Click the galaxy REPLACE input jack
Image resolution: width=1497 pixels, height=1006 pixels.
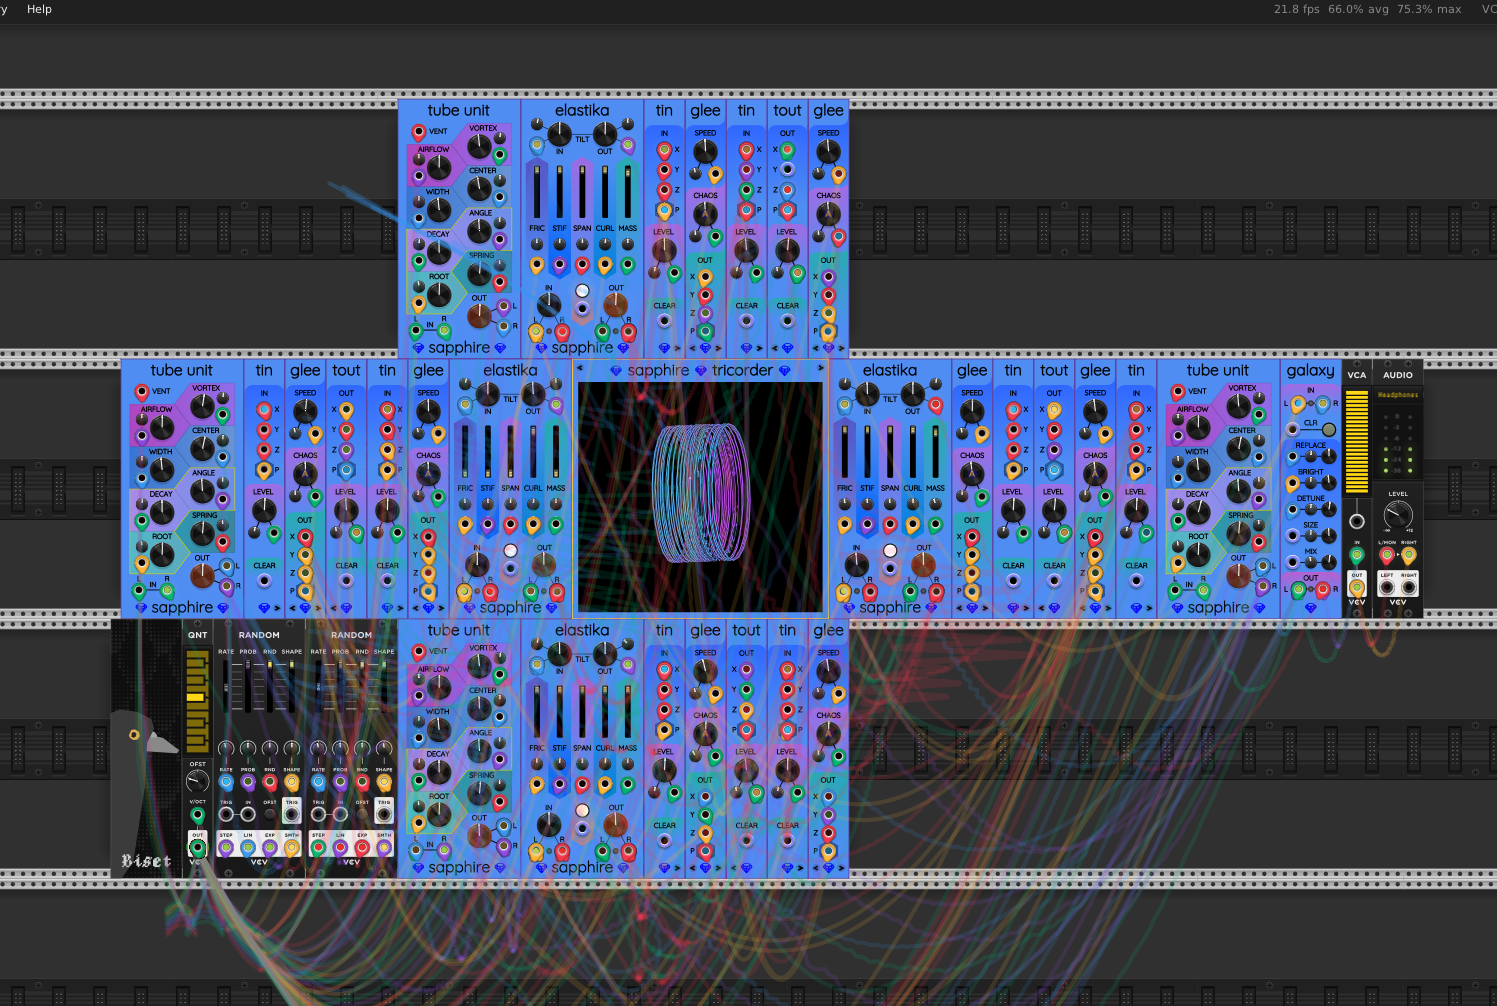coord(1293,458)
